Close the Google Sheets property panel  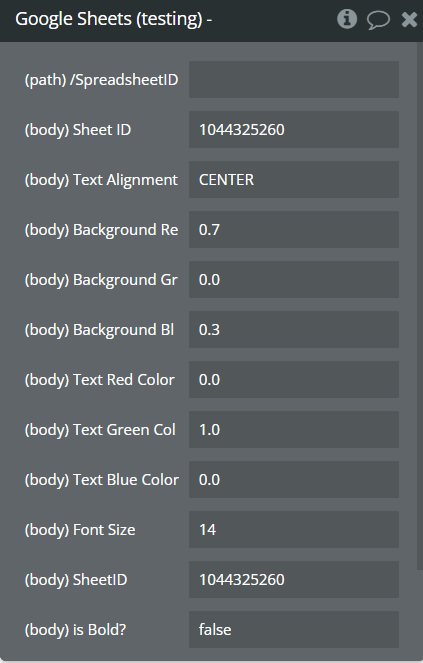(409, 19)
